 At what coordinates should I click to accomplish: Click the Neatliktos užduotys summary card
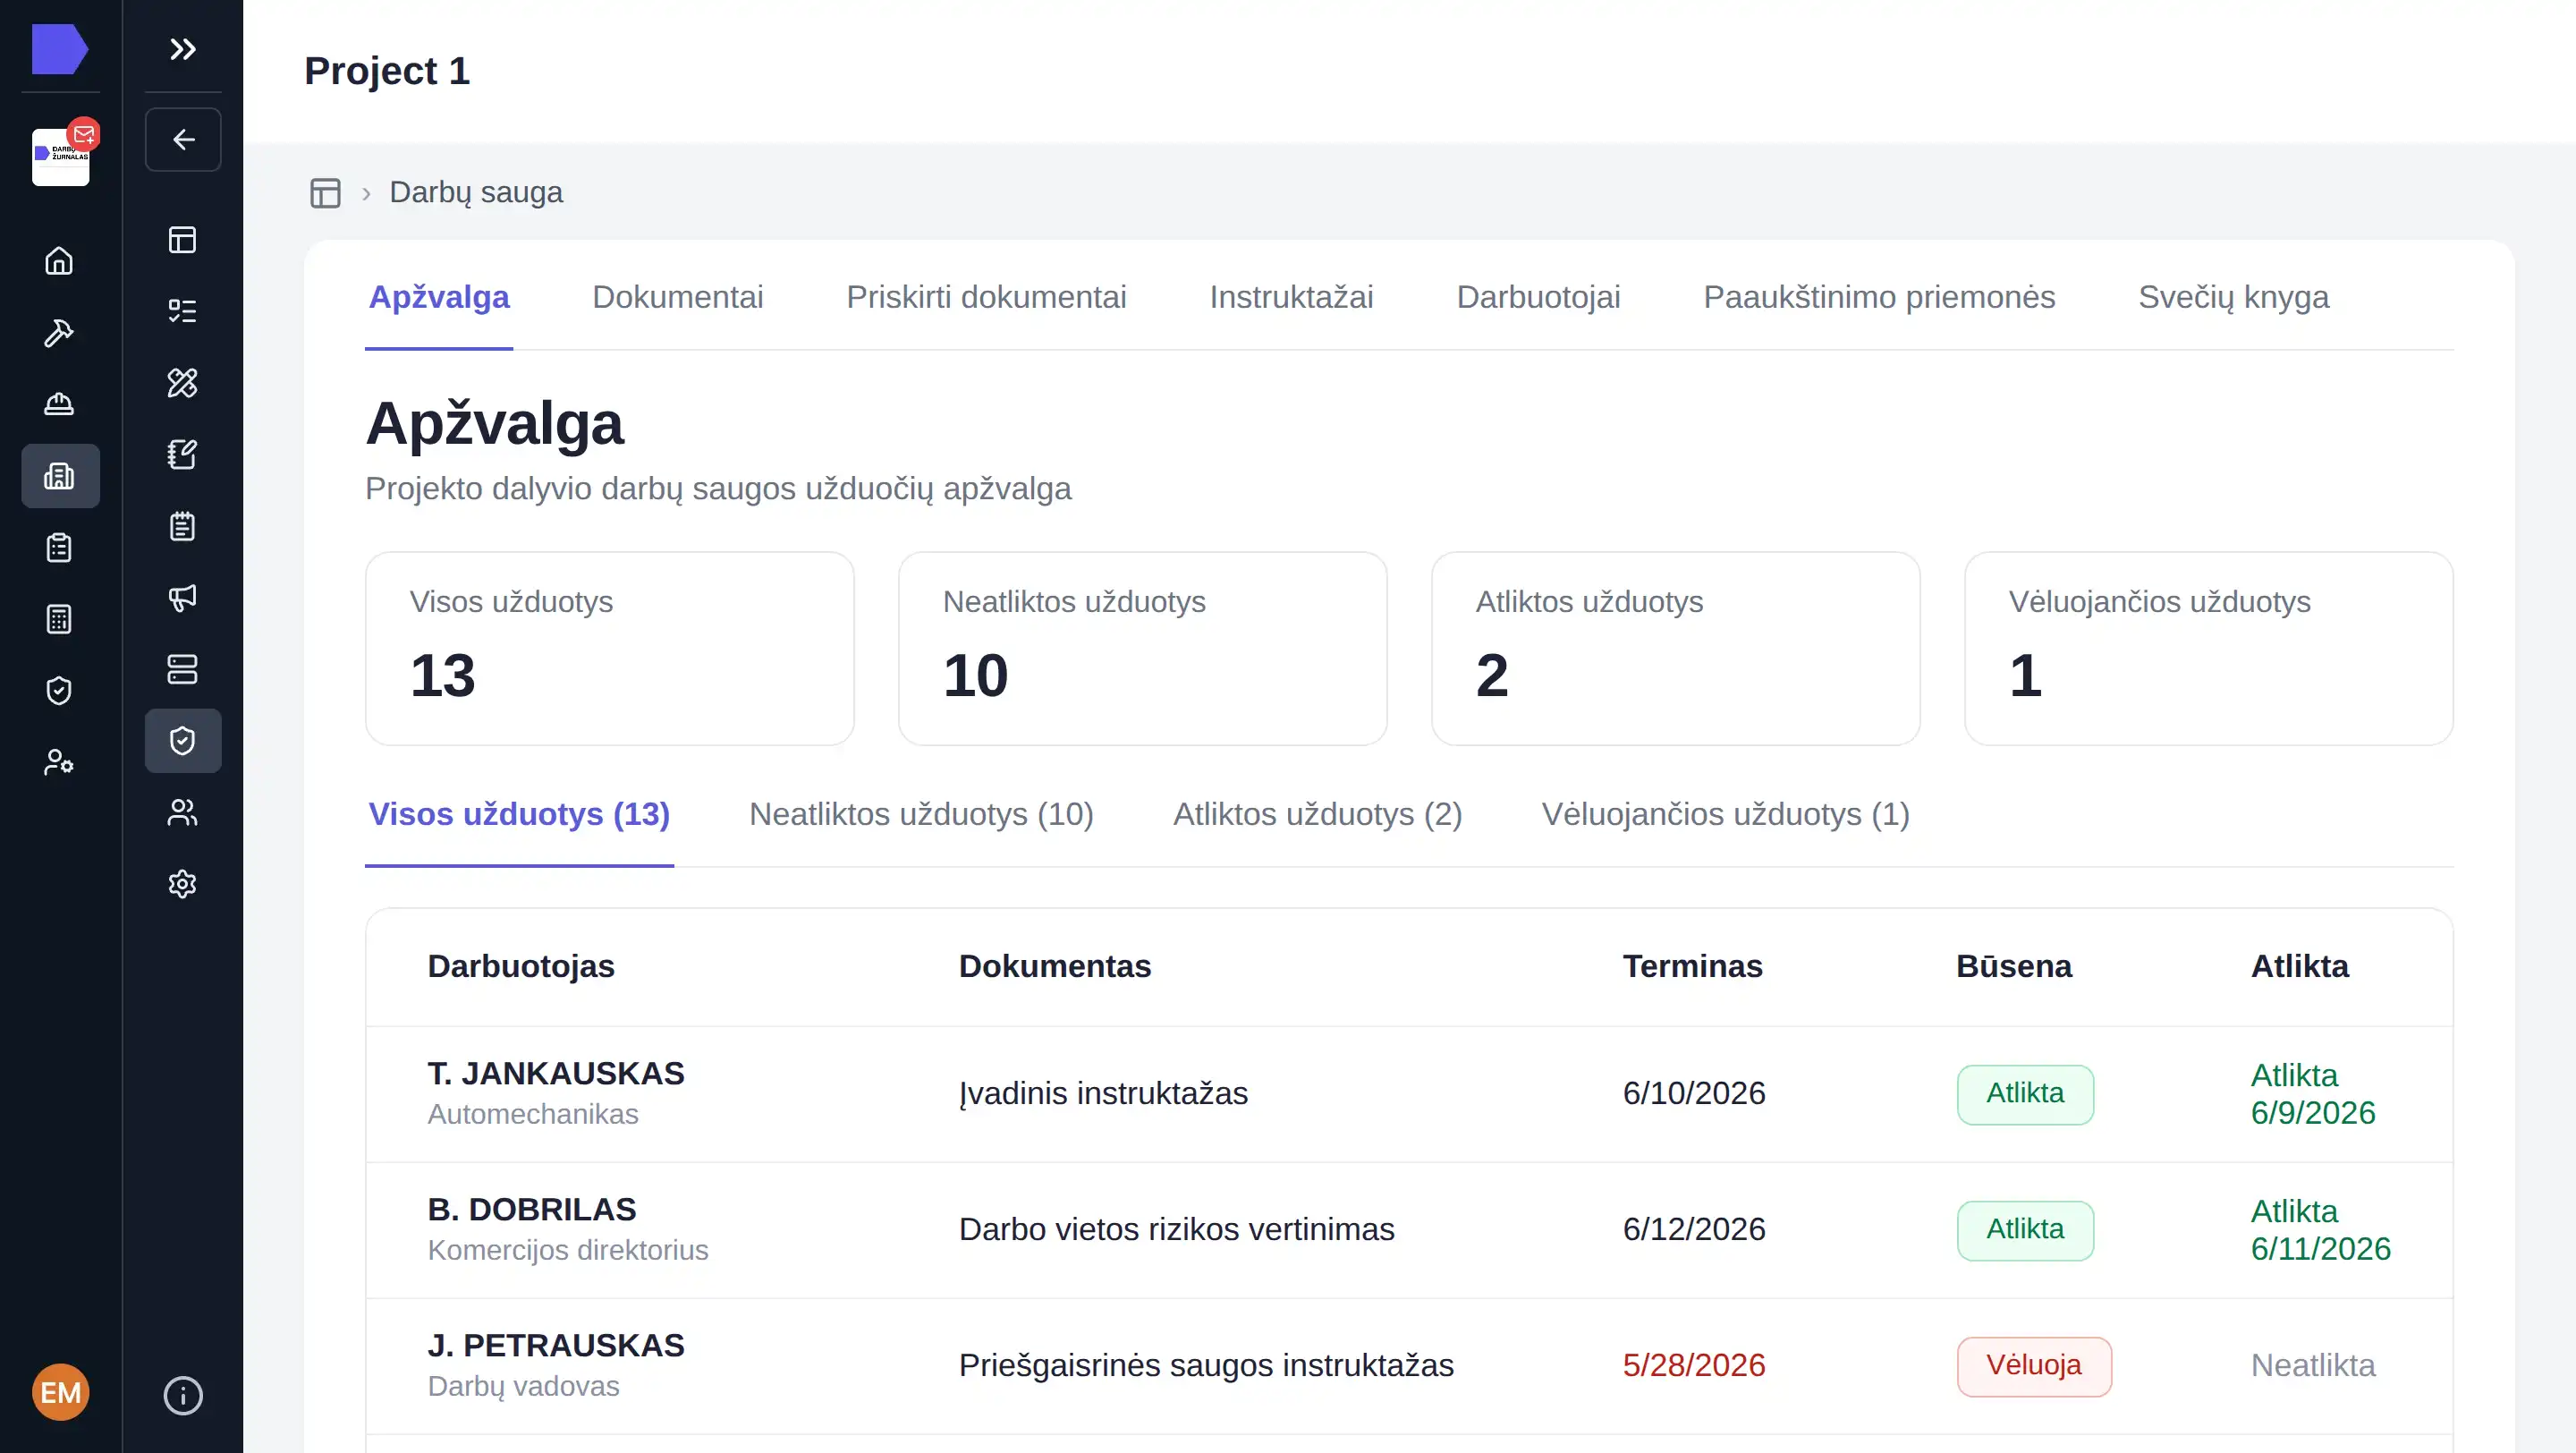1143,648
